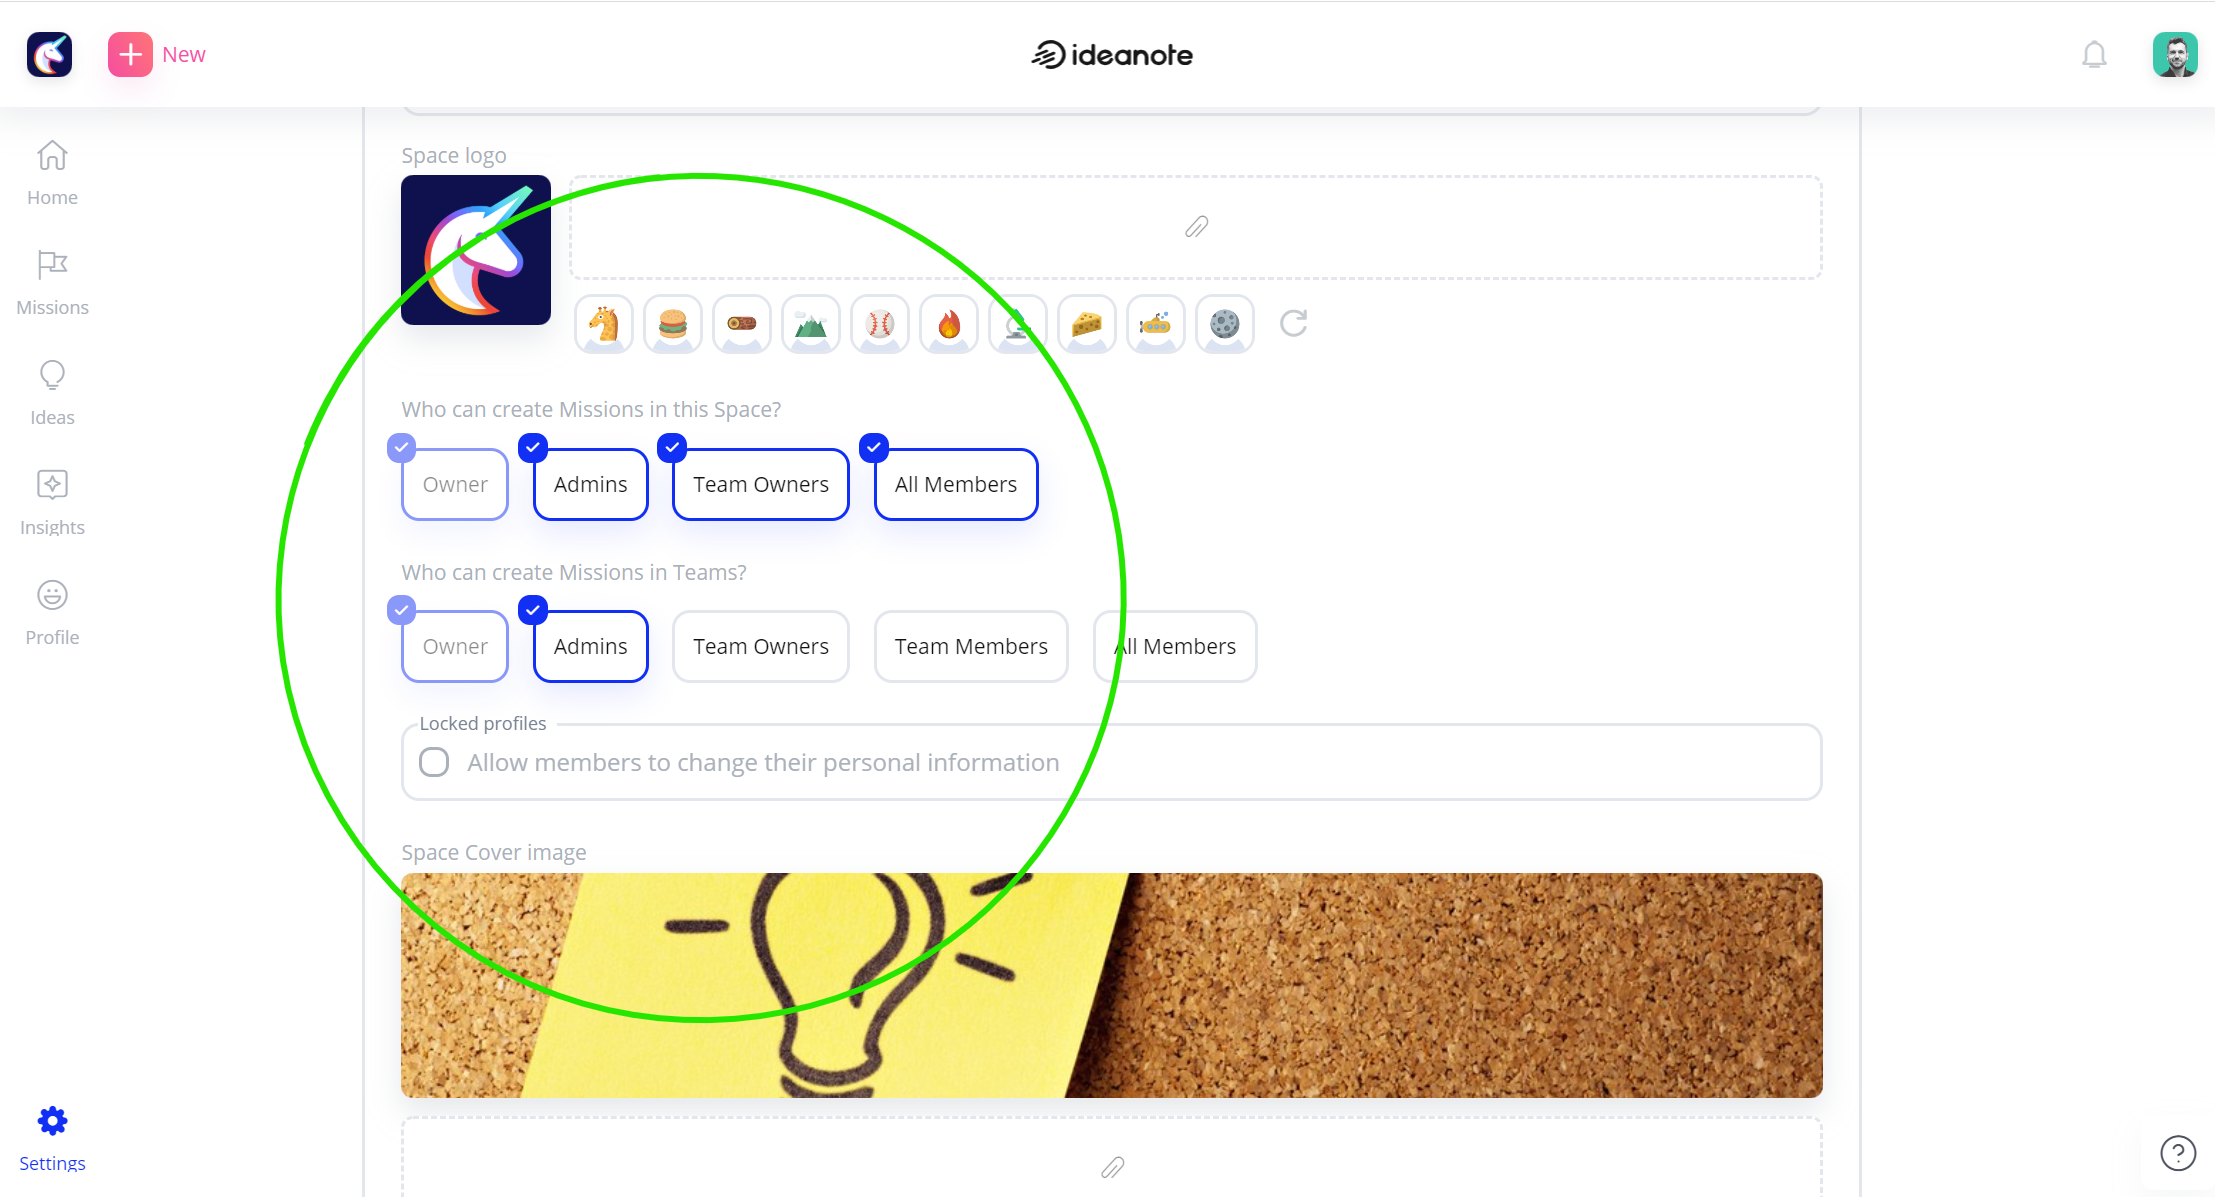The image size is (2215, 1197).
Task: Choose the giraffe emoji logo
Action: [604, 324]
